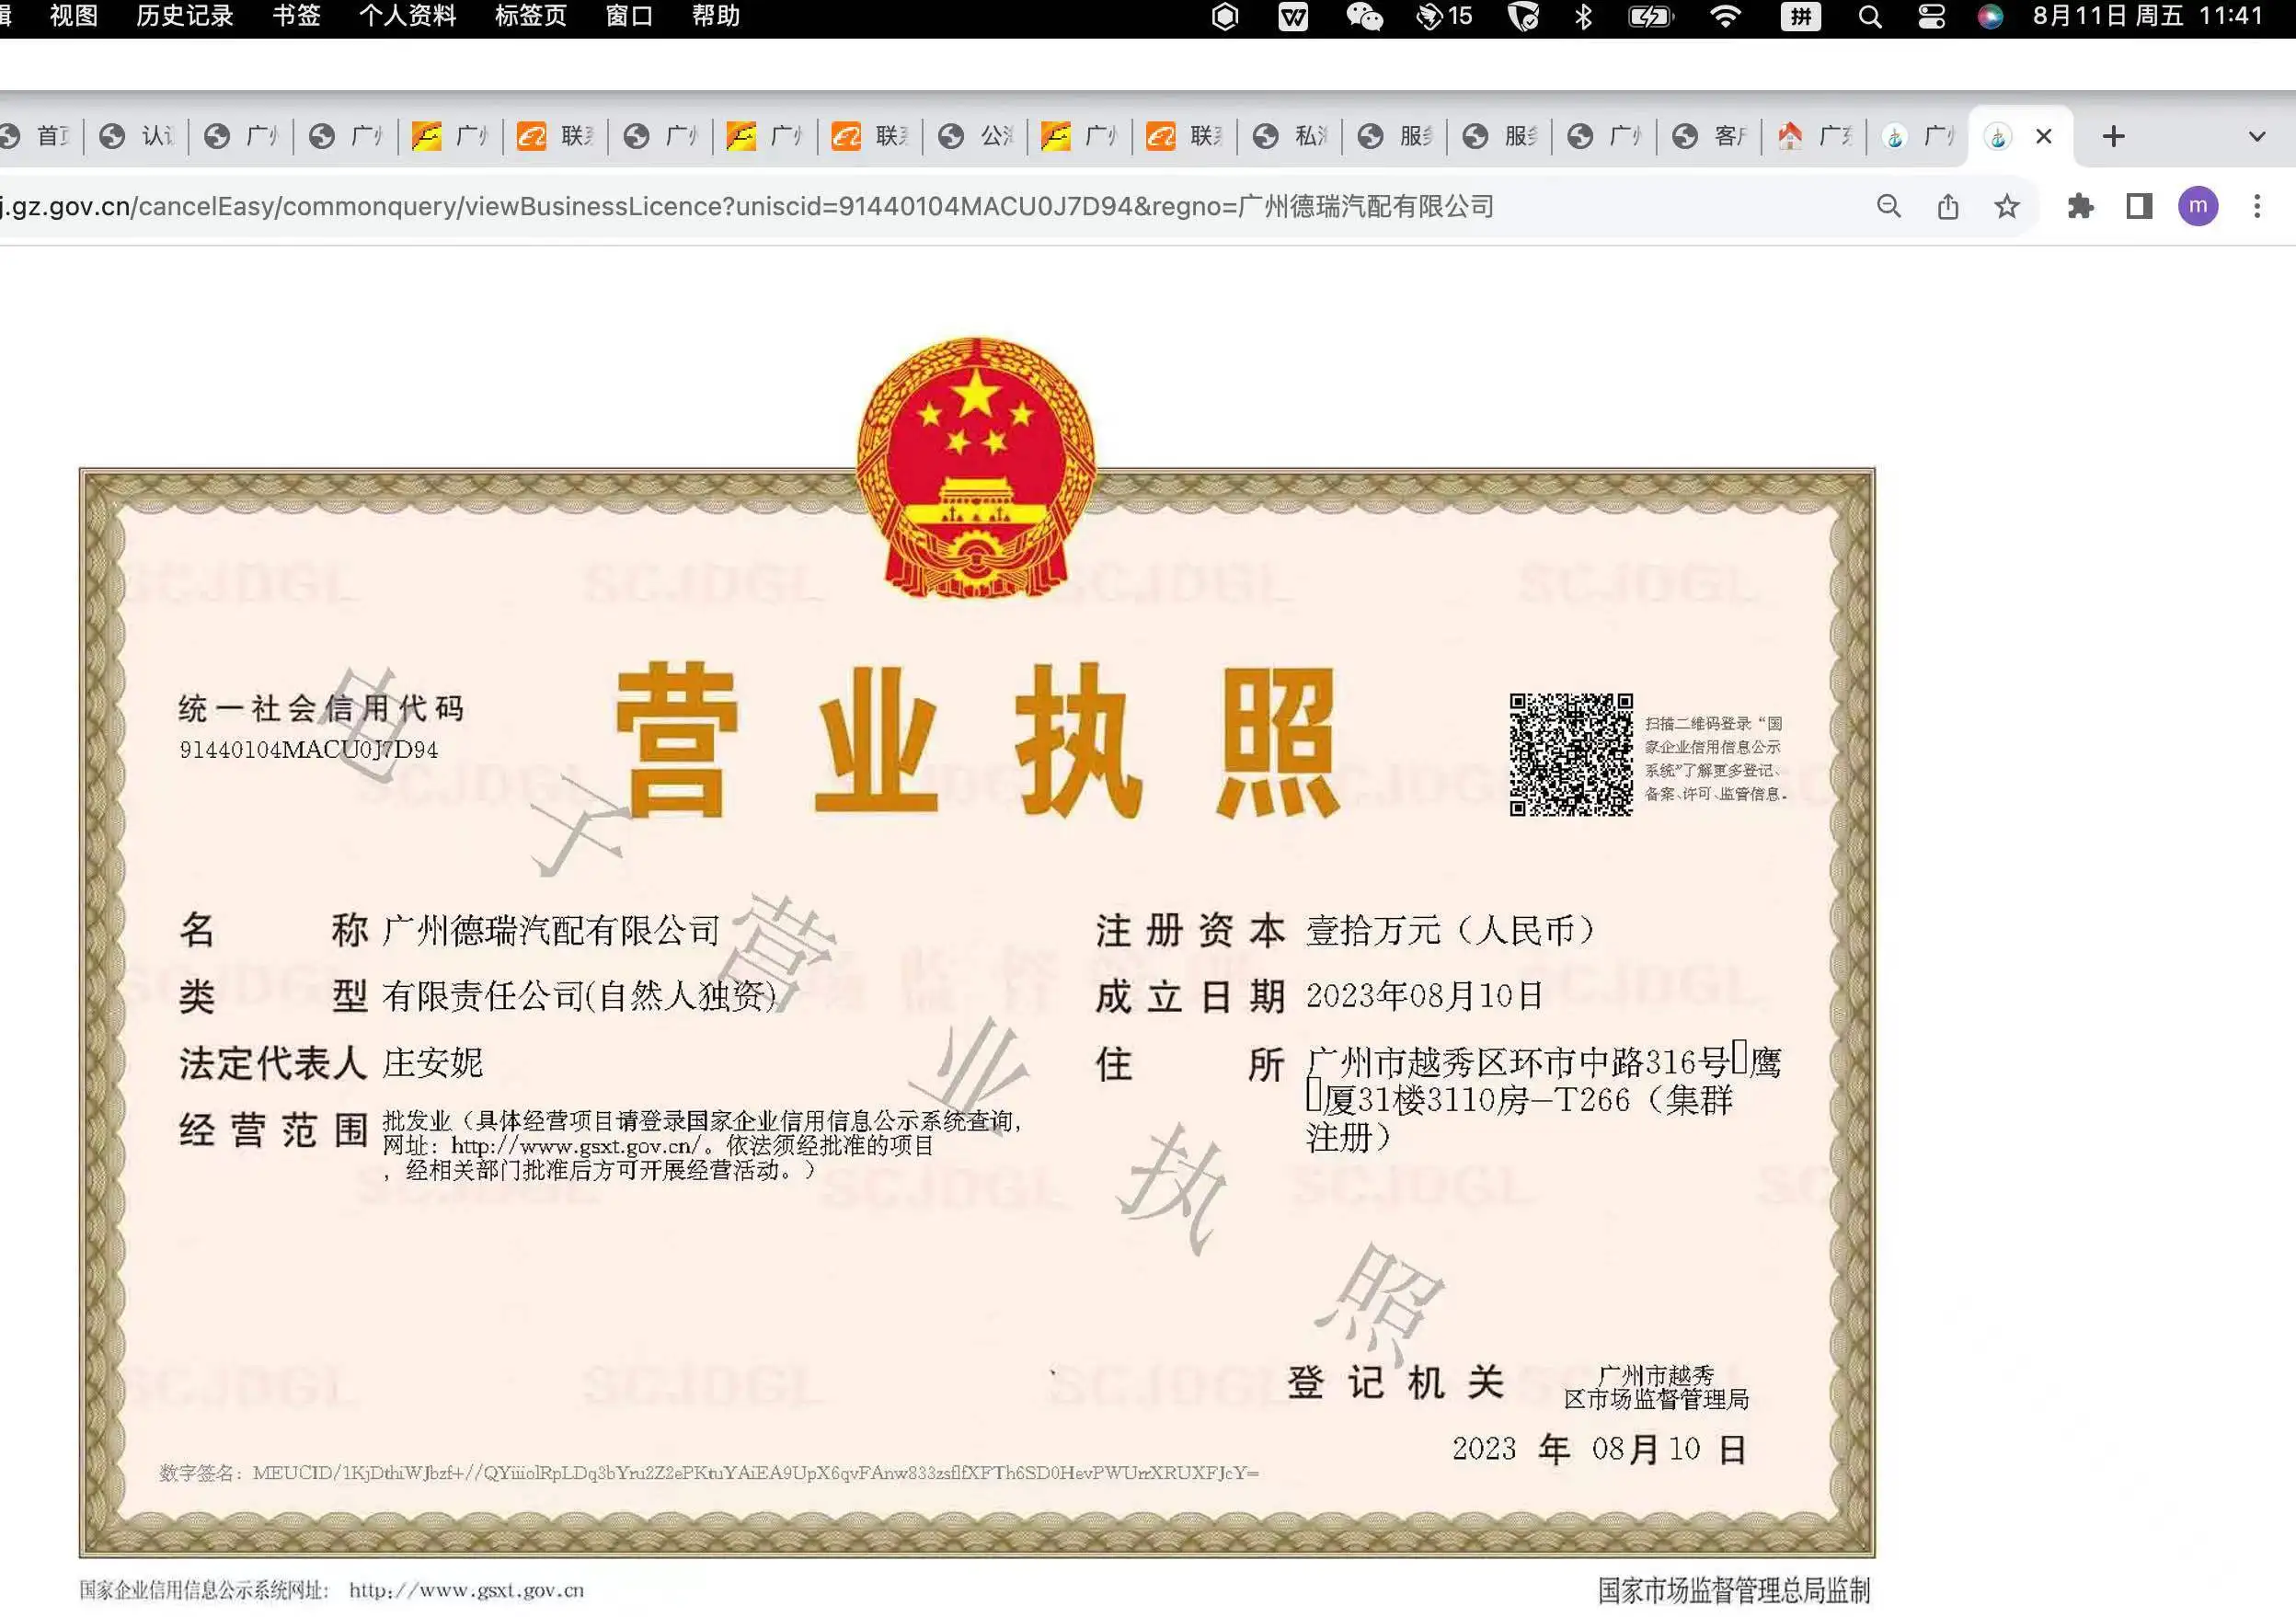The height and width of the screenshot is (1617, 2296).
Task: Open the battery status icon
Action: [1651, 17]
